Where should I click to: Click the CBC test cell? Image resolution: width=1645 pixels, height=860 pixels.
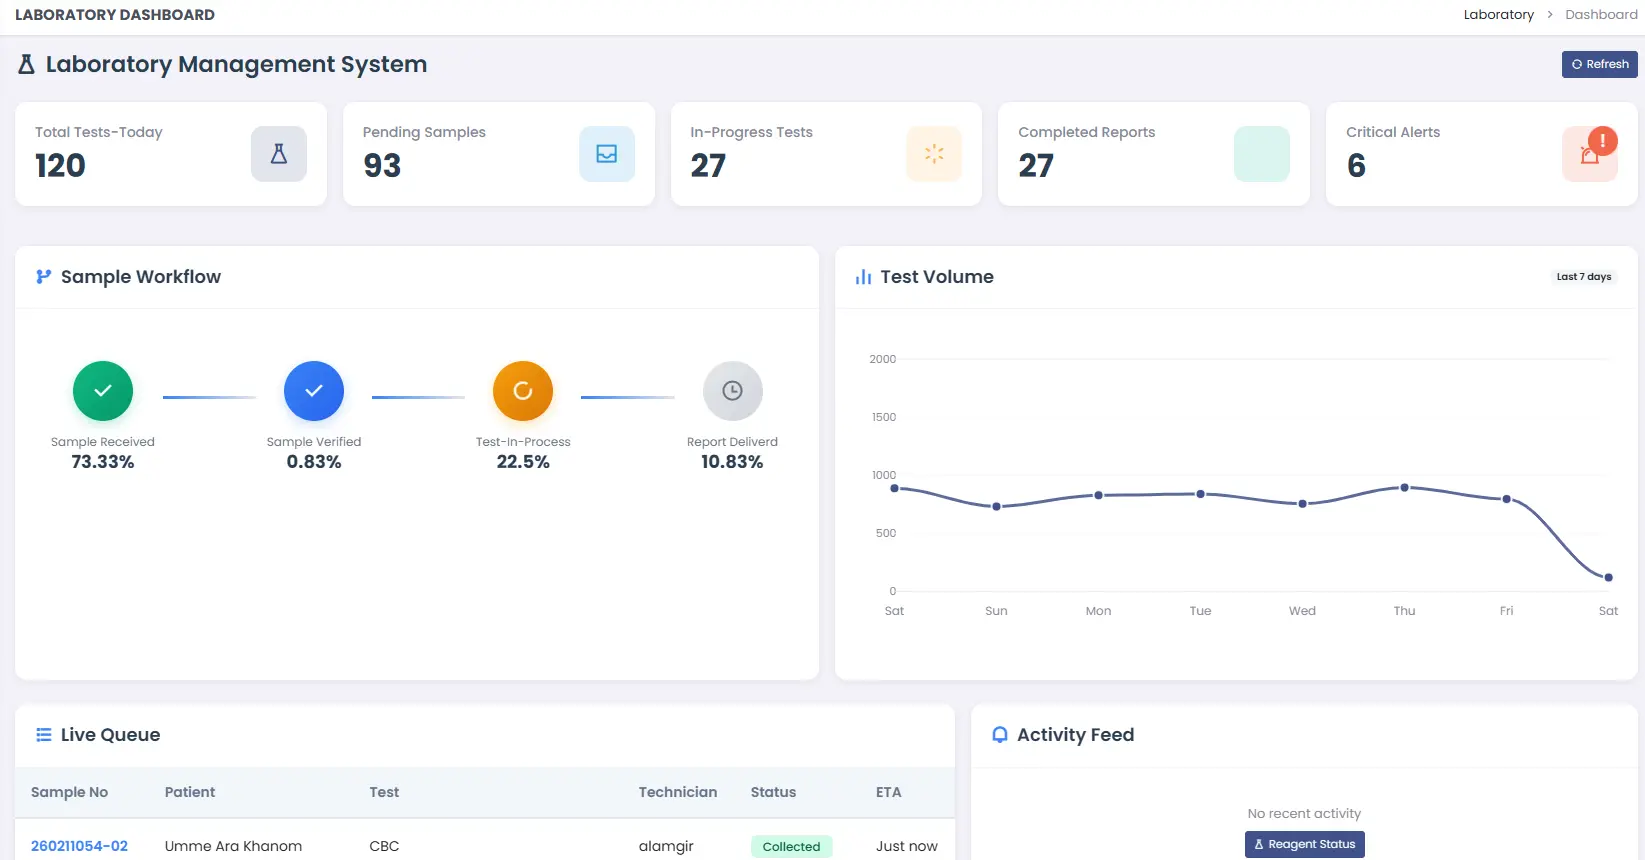click(384, 846)
